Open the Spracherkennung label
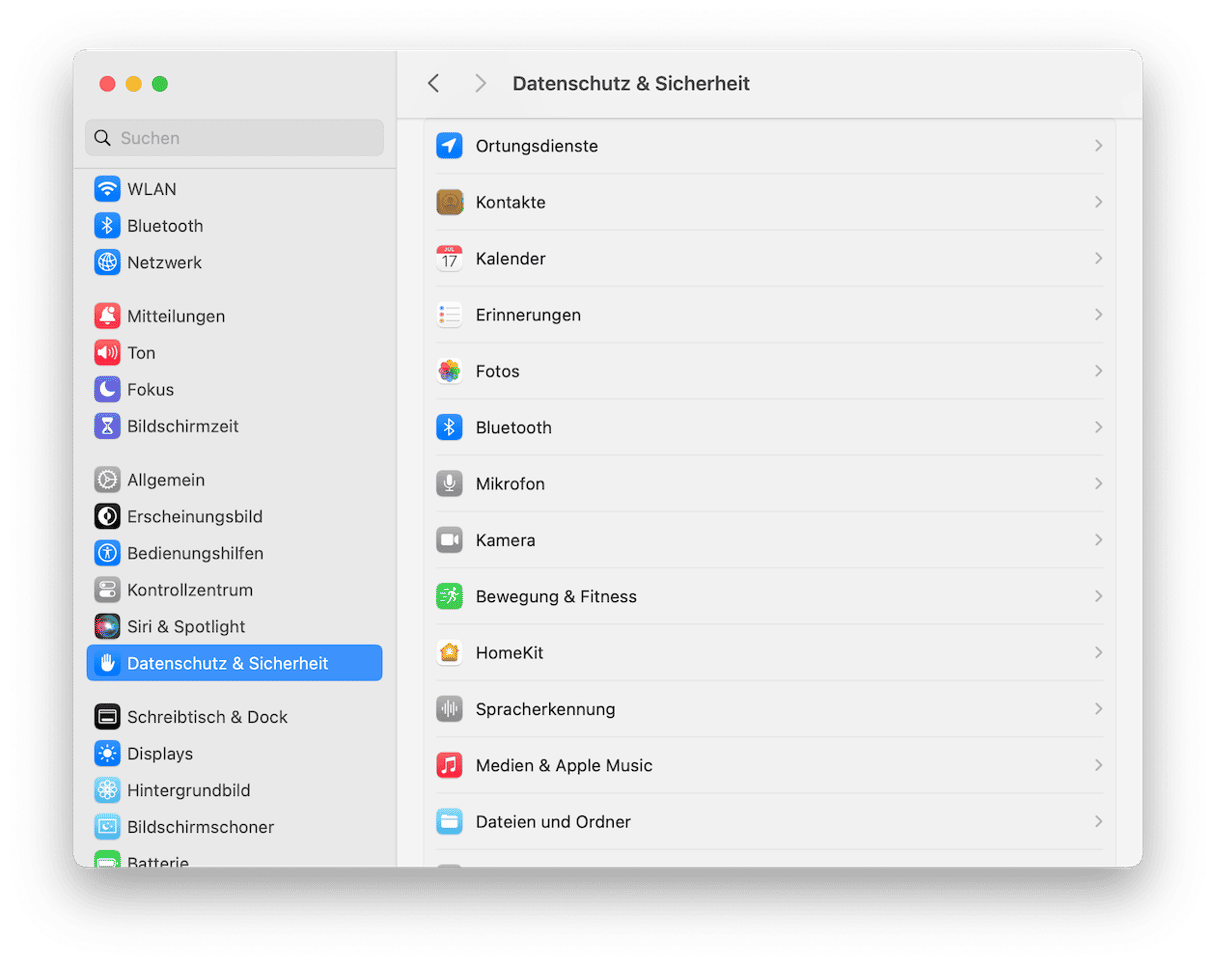Viewport: 1216px width, 964px height. click(x=545, y=710)
